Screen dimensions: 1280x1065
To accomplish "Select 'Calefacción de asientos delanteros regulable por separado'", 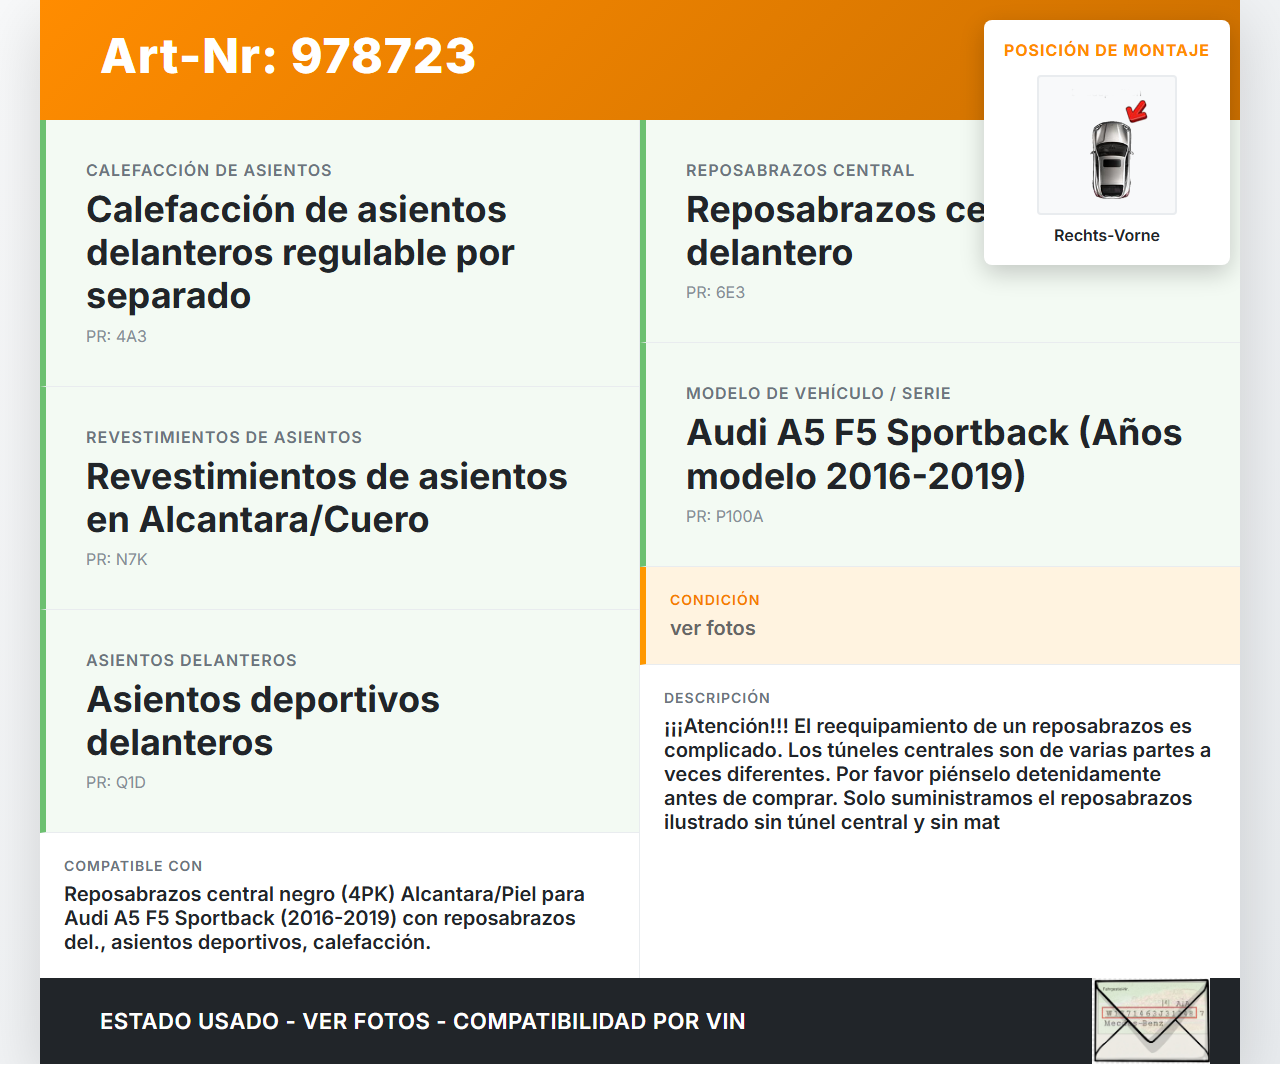I will pos(300,252).
